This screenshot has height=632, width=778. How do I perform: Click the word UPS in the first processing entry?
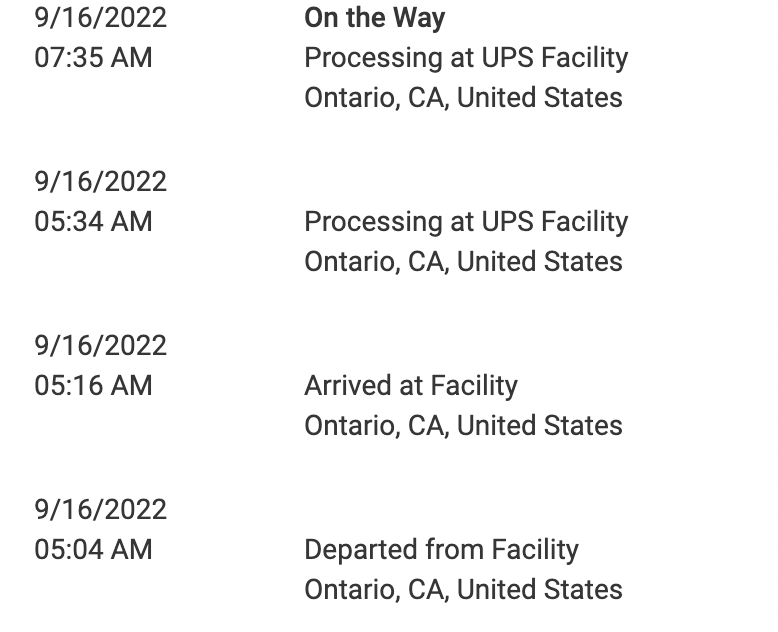click(x=508, y=58)
